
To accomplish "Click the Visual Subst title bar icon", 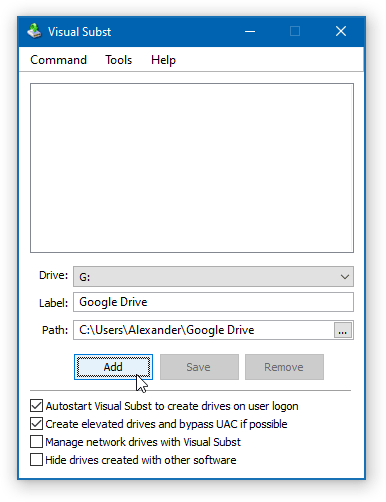I will [x=34, y=31].
